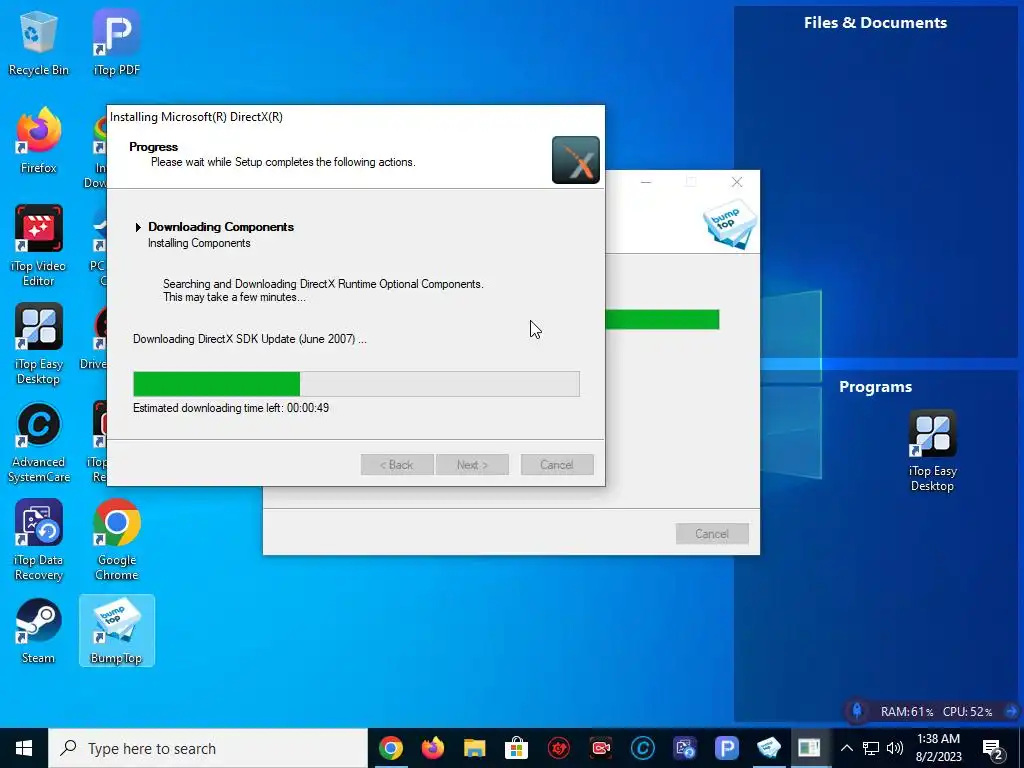Open the Windows Start menu
This screenshot has width=1024, height=768.
pos(24,748)
